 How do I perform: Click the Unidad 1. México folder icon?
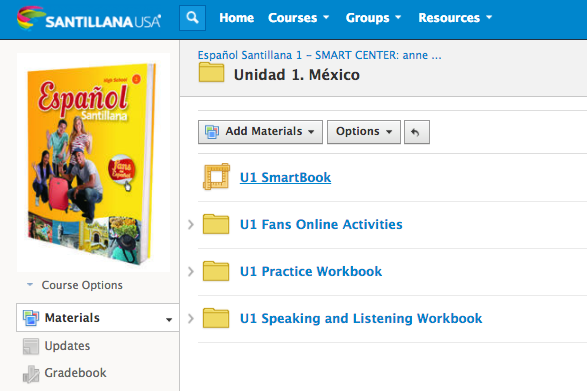pos(212,72)
